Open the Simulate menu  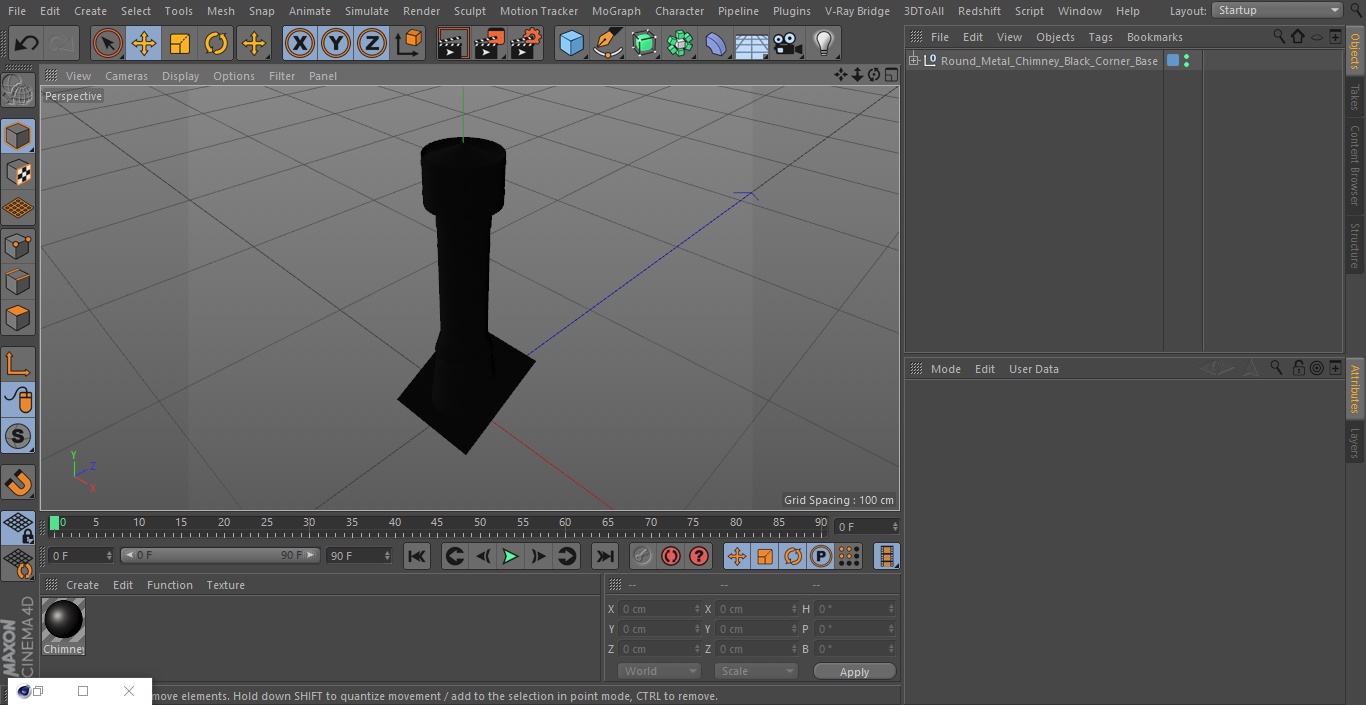(367, 11)
